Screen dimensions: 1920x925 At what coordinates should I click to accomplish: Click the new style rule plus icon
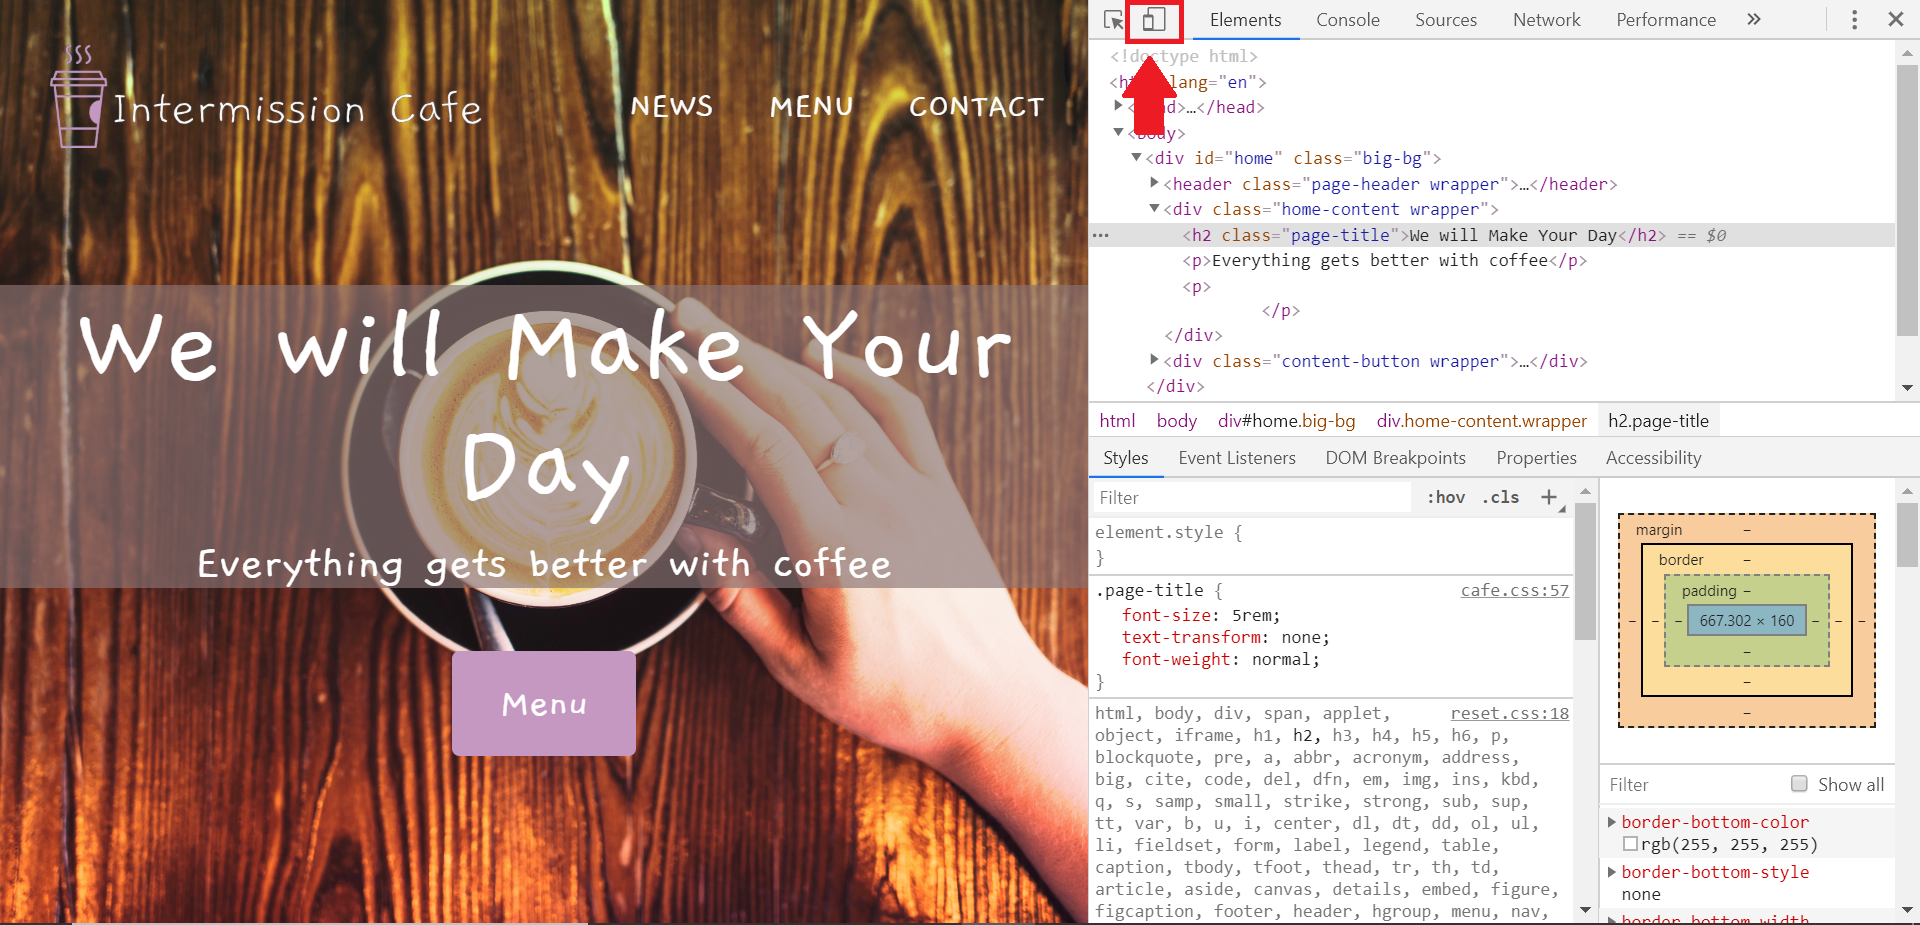[x=1549, y=497]
